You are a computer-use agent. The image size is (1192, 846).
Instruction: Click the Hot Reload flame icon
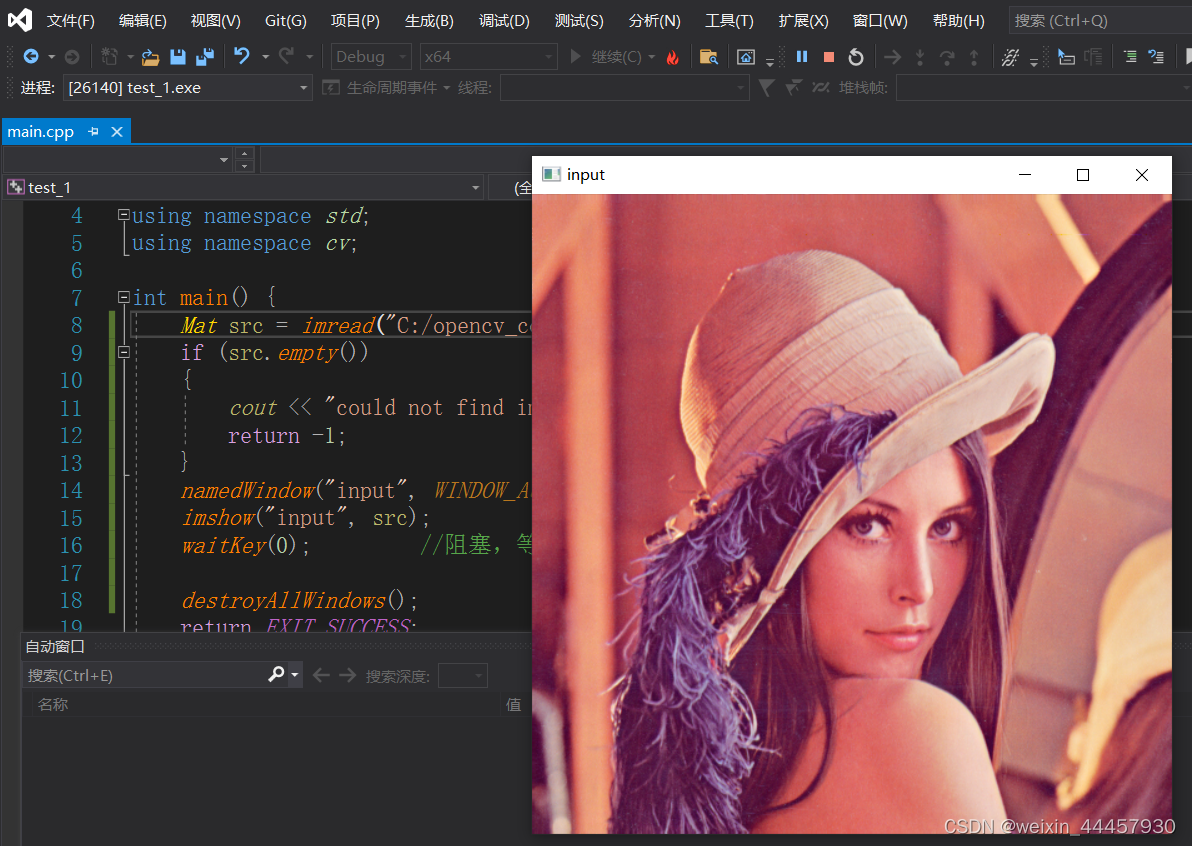[x=673, y=57]
